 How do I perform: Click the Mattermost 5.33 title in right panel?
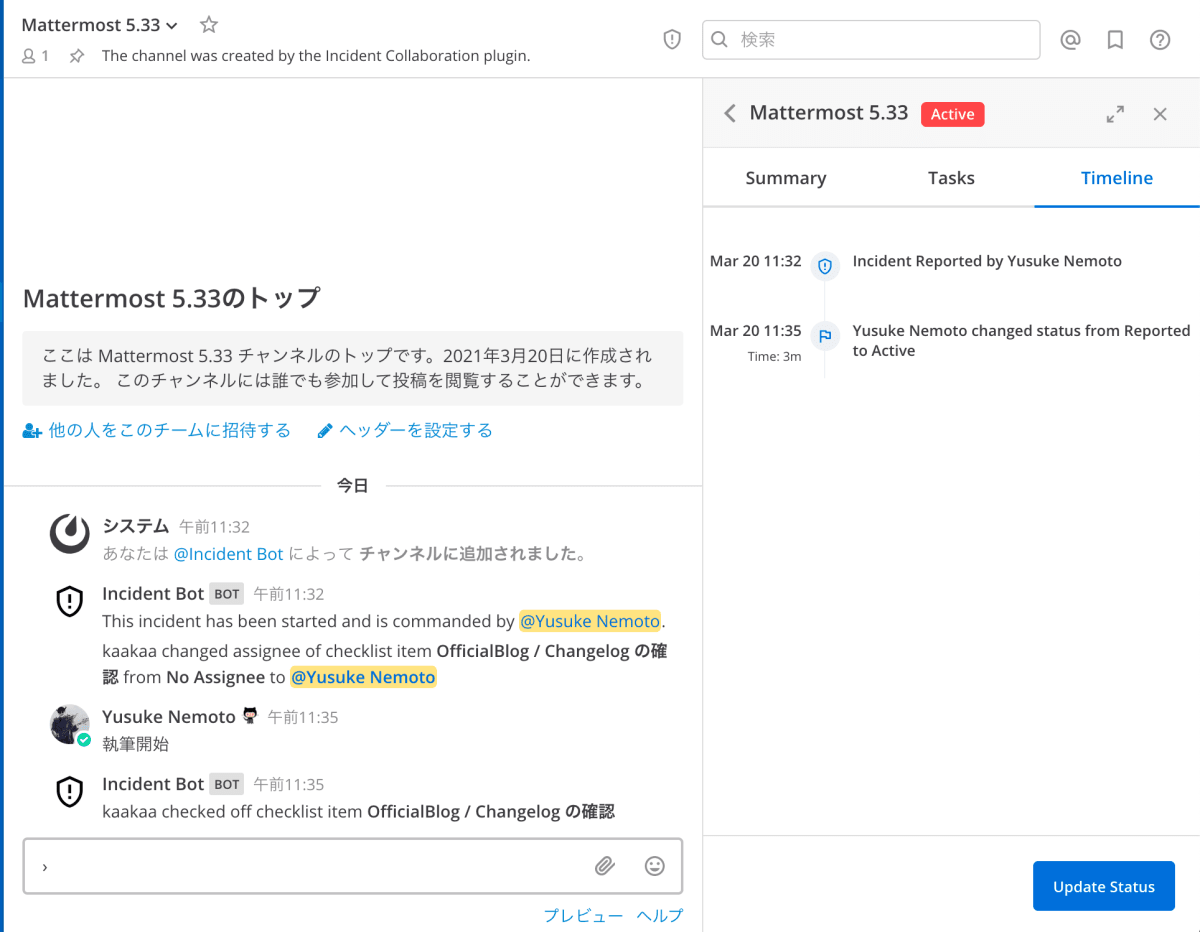click(829, 113)
